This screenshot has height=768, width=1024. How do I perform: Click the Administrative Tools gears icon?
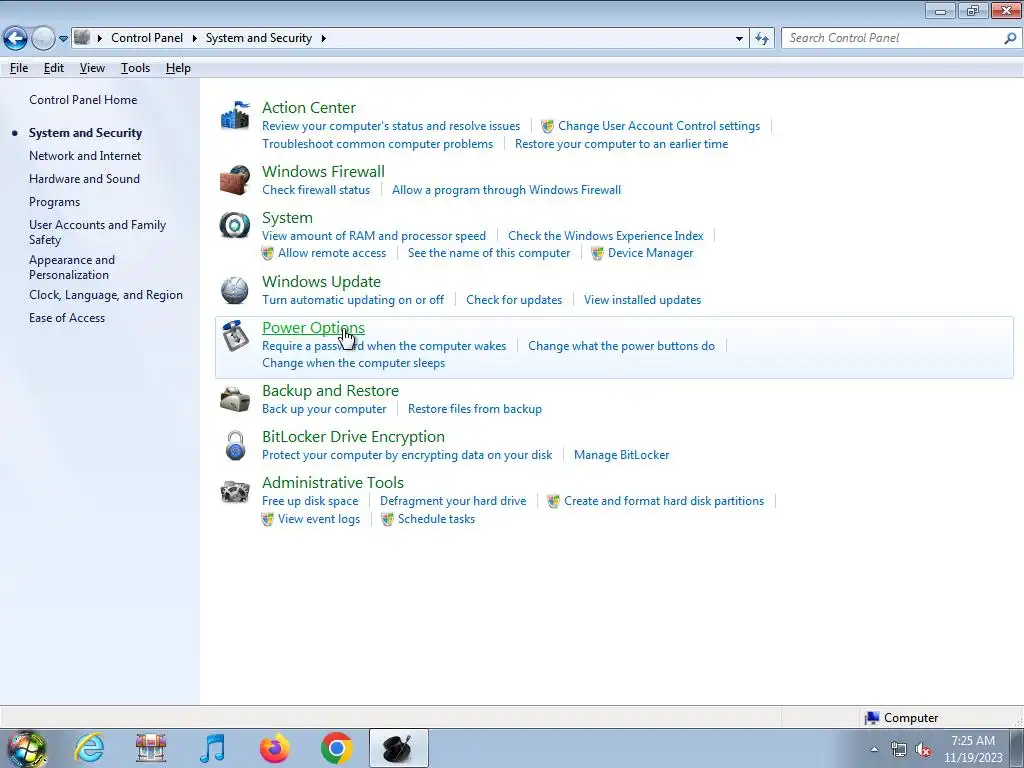[234, 491]
